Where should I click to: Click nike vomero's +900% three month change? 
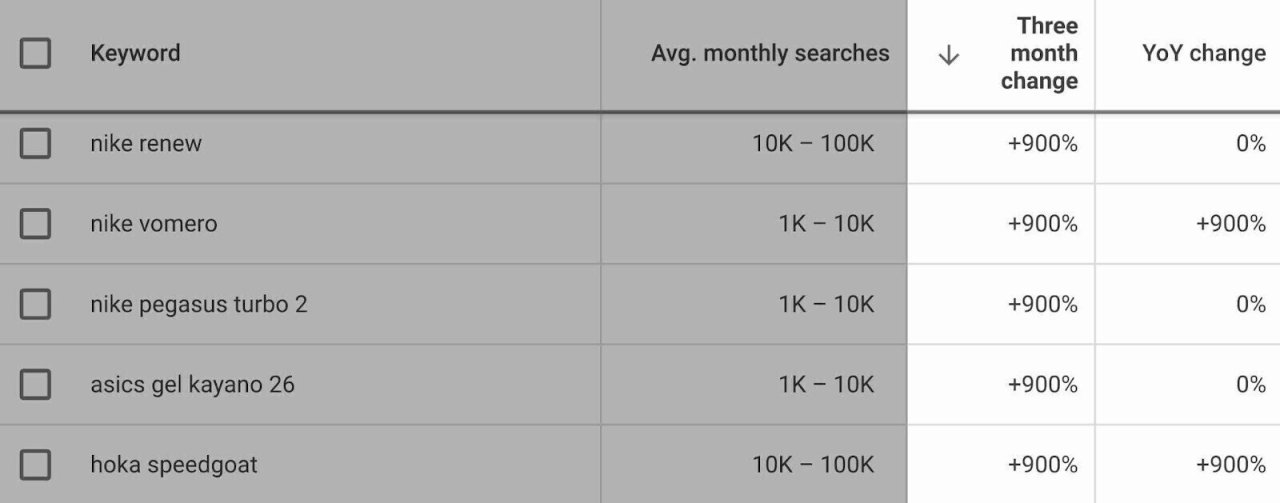point(1042,224)
